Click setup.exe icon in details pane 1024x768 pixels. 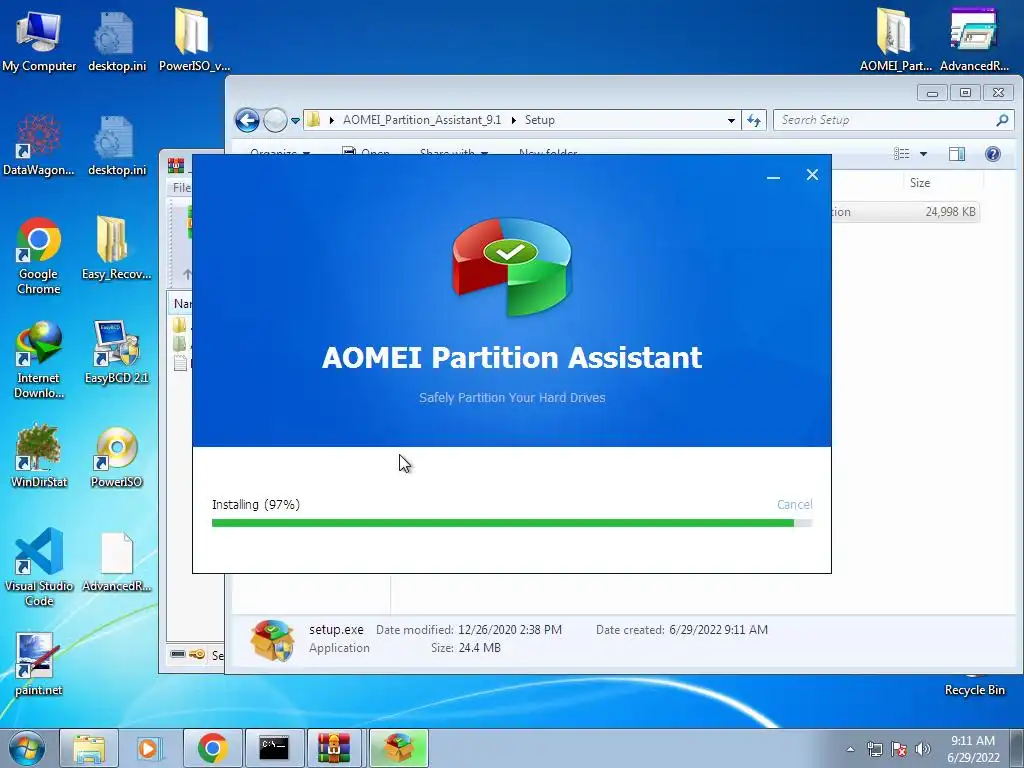272,640
